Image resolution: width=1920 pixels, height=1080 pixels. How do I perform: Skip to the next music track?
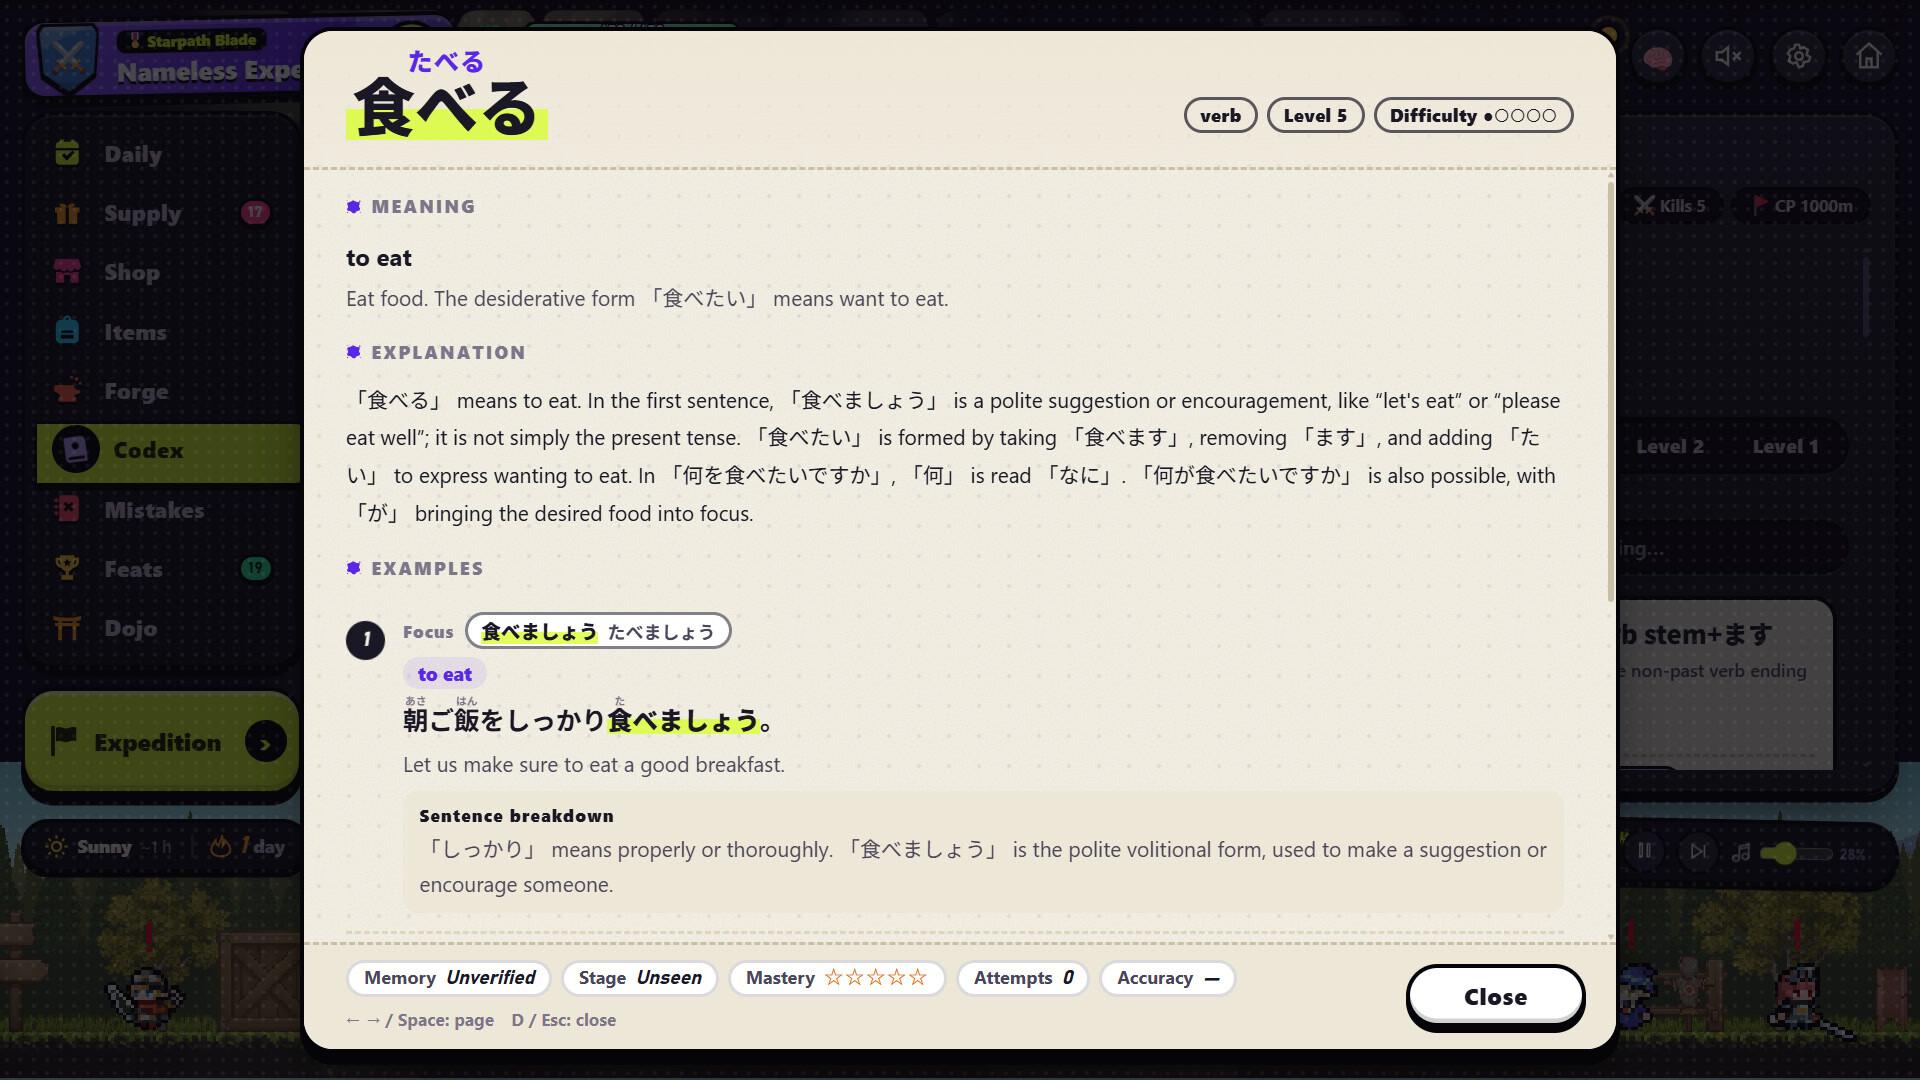[1698, 852]
